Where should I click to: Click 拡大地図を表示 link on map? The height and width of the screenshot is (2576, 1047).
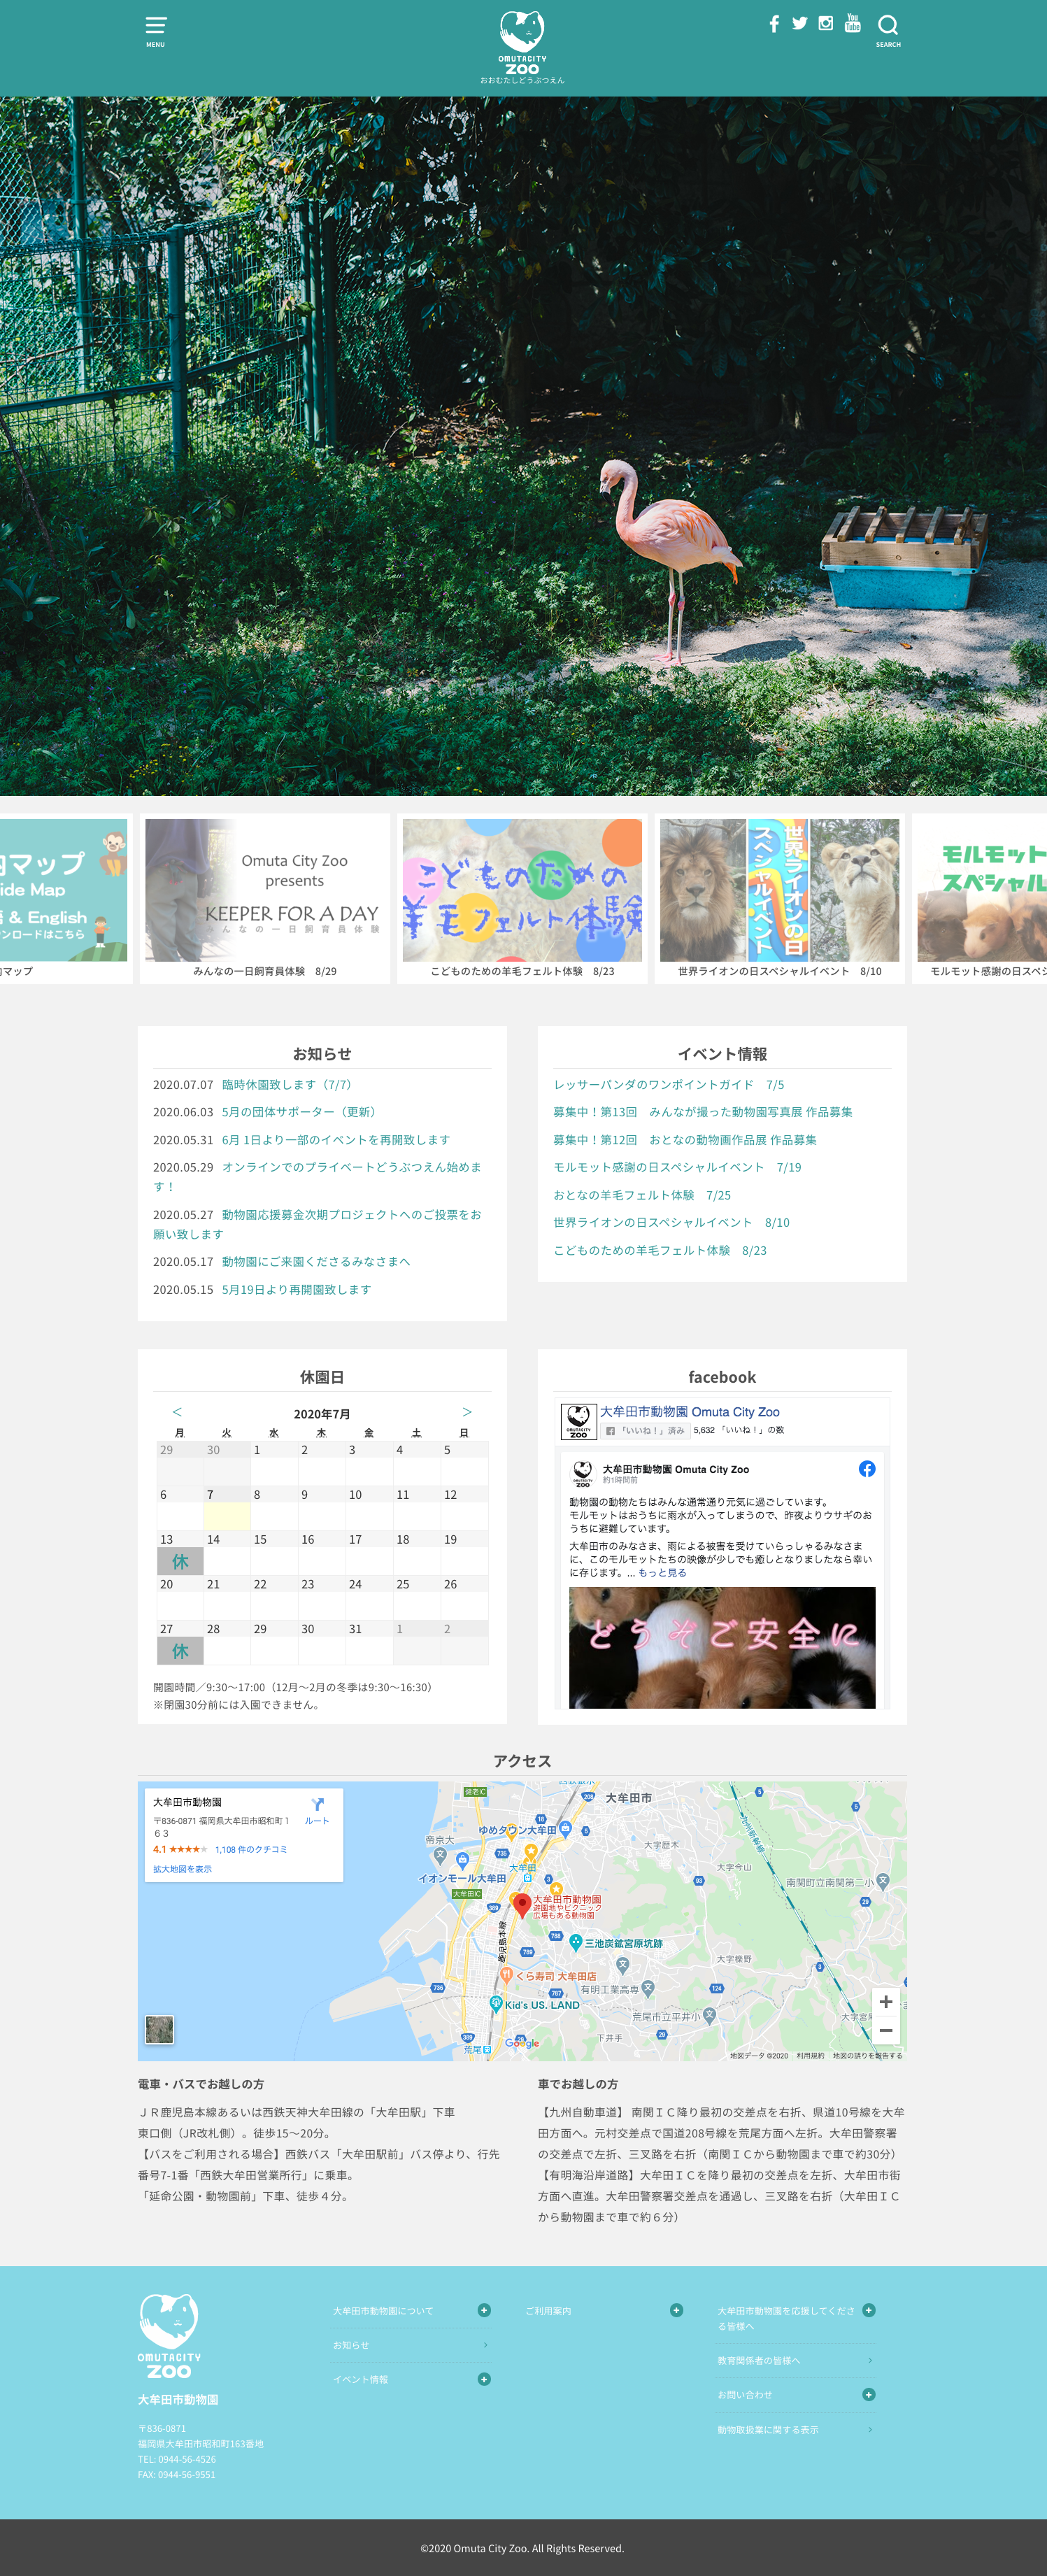pos(182,1868)
